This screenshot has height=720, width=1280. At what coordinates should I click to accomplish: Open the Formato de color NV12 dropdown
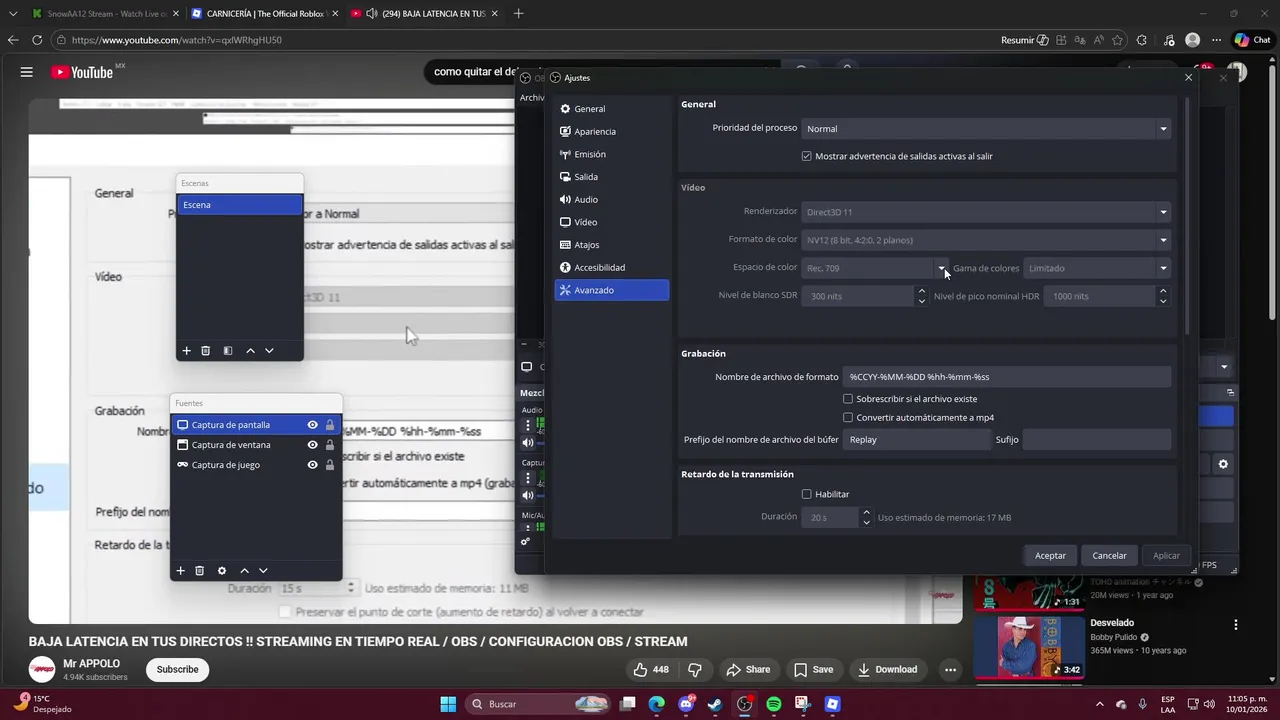(x=986, y=240)
